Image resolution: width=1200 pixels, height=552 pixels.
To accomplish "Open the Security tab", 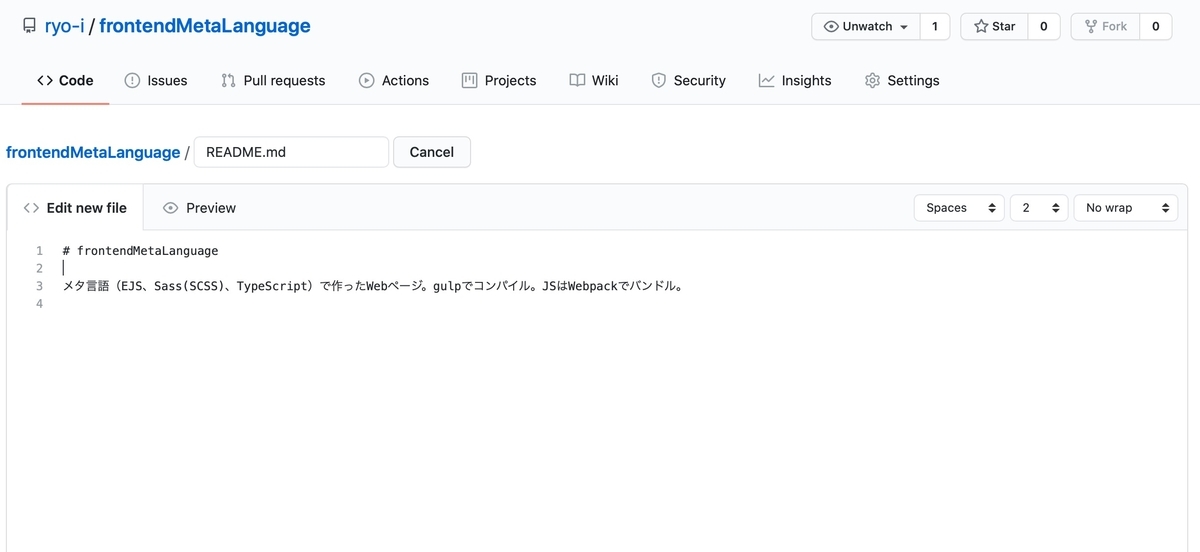I will click(688, 80).
